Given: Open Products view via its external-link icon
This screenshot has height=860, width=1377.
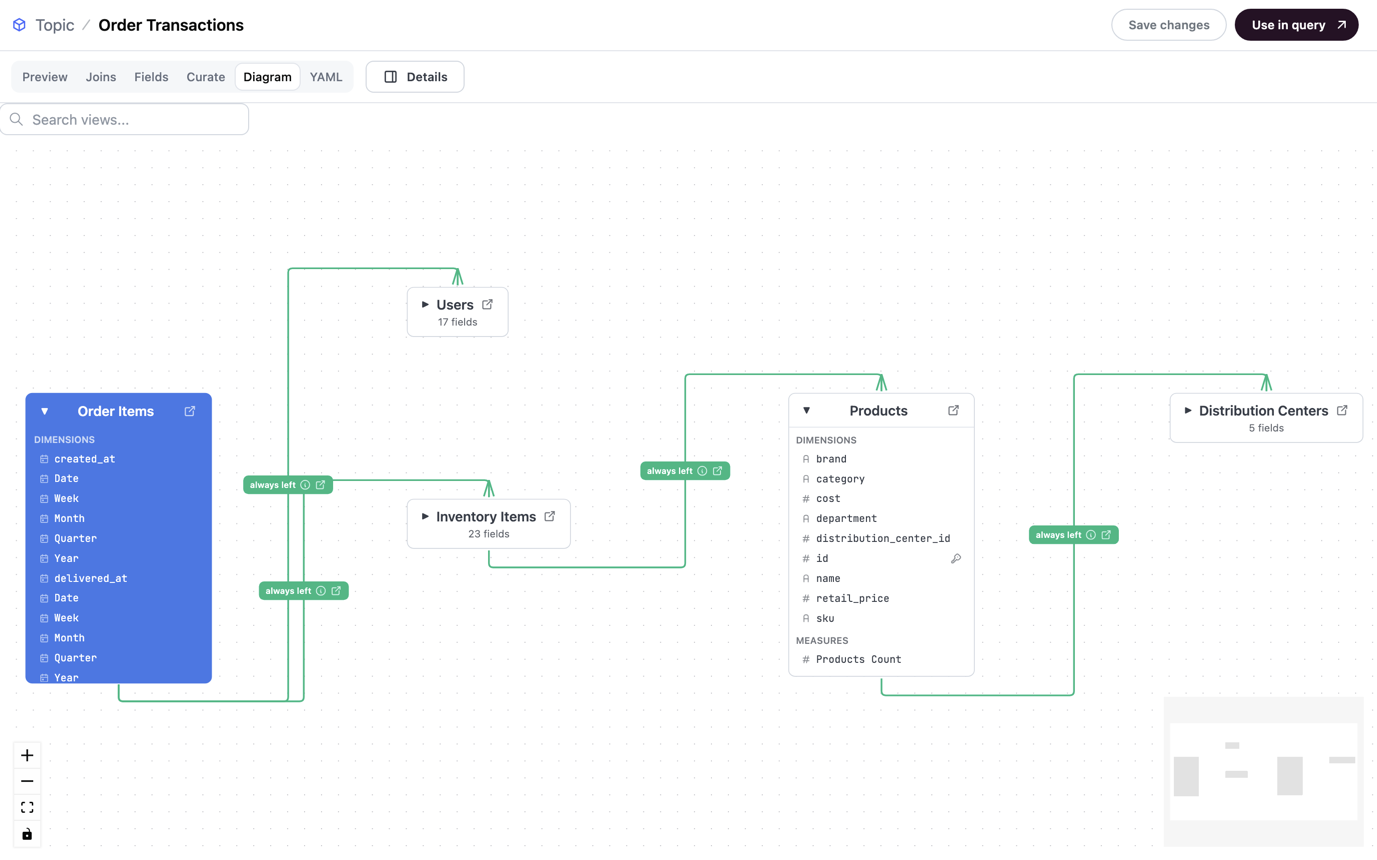Looking at the screenshot, I should pyautogui.click(x=954, y=410).
